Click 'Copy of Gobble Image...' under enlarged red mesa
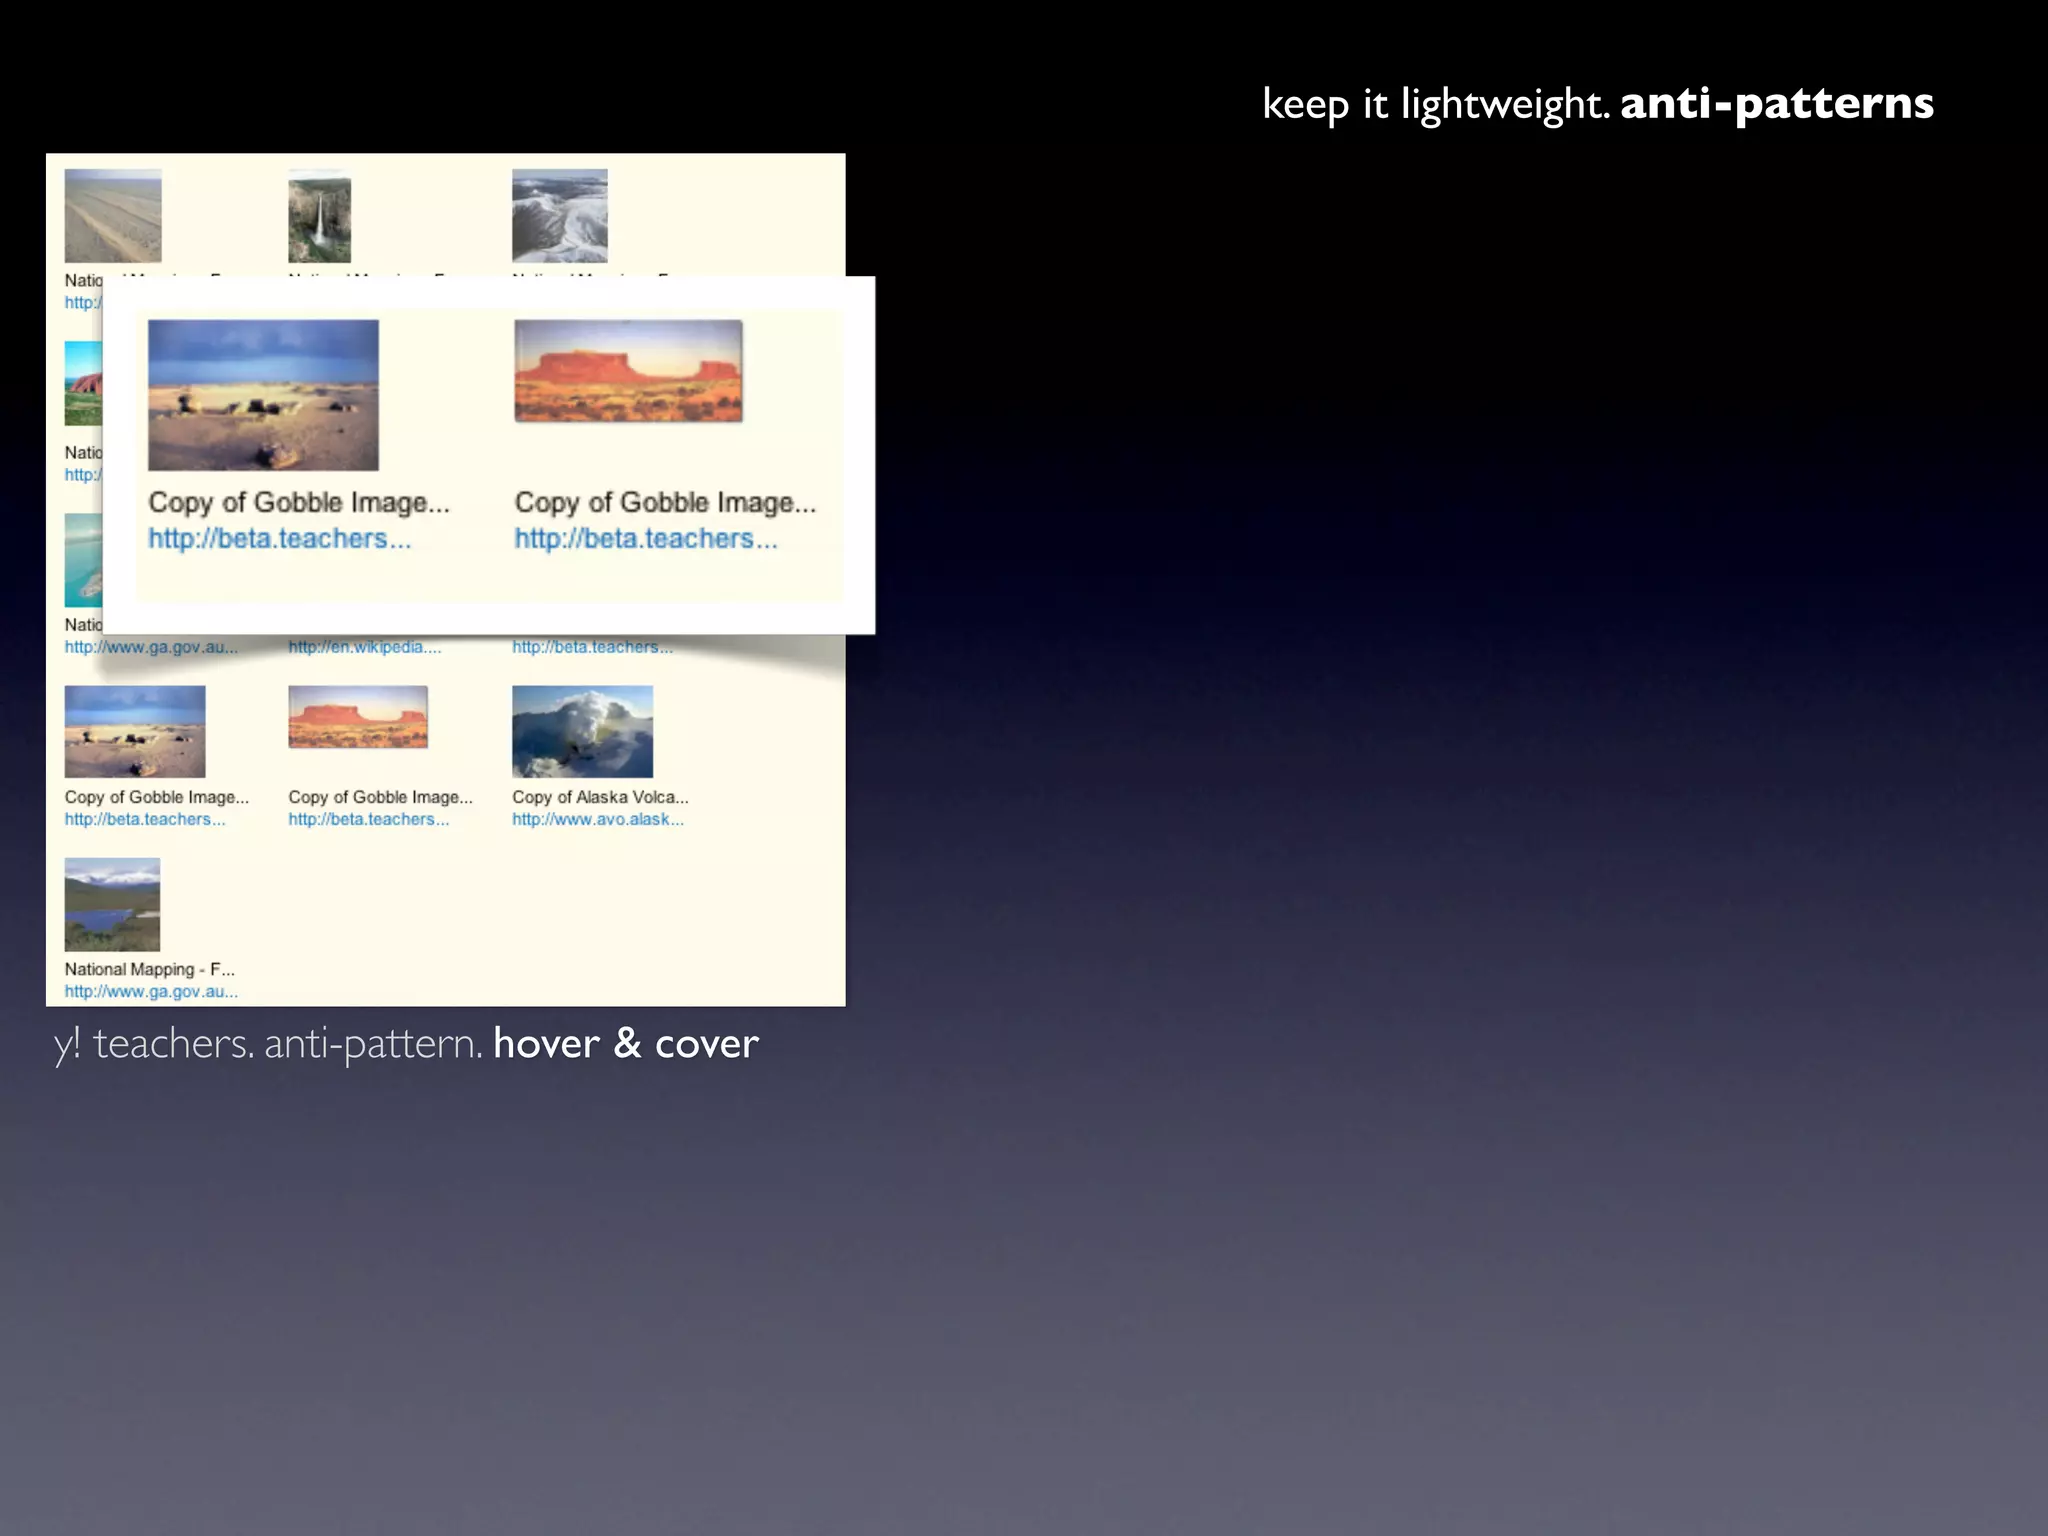The width and height of the screenshot is (2048, 1536). point(665,502)
